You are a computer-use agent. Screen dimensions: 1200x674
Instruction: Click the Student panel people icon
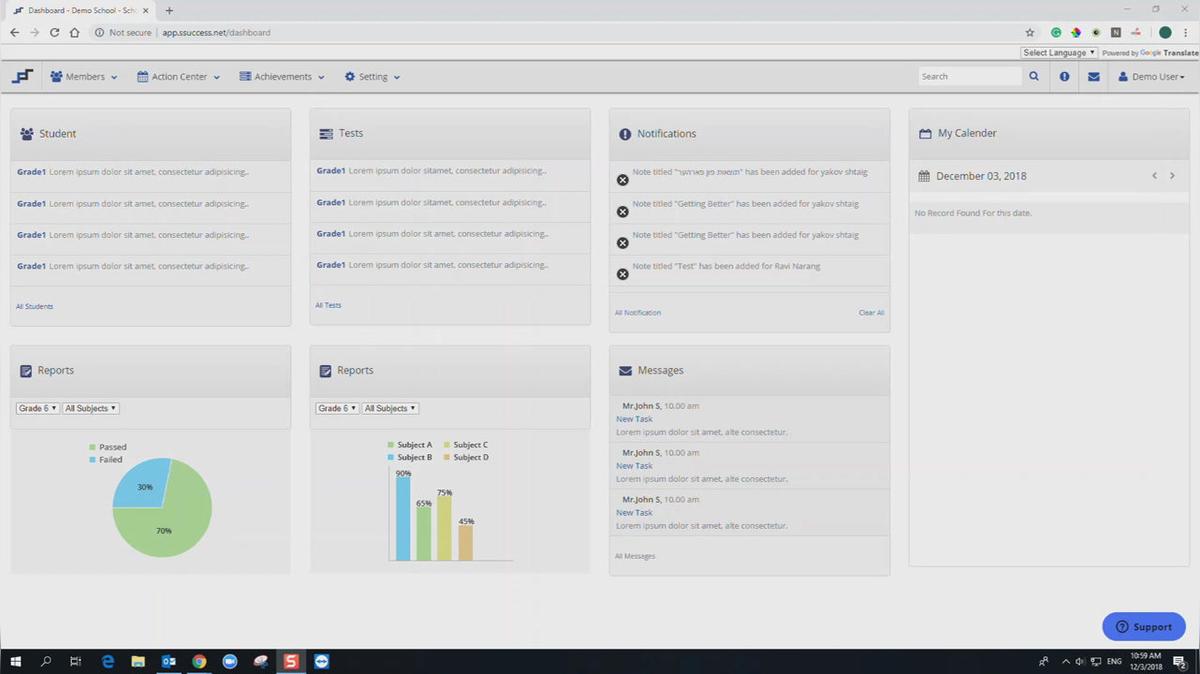(x=27, y=134)
